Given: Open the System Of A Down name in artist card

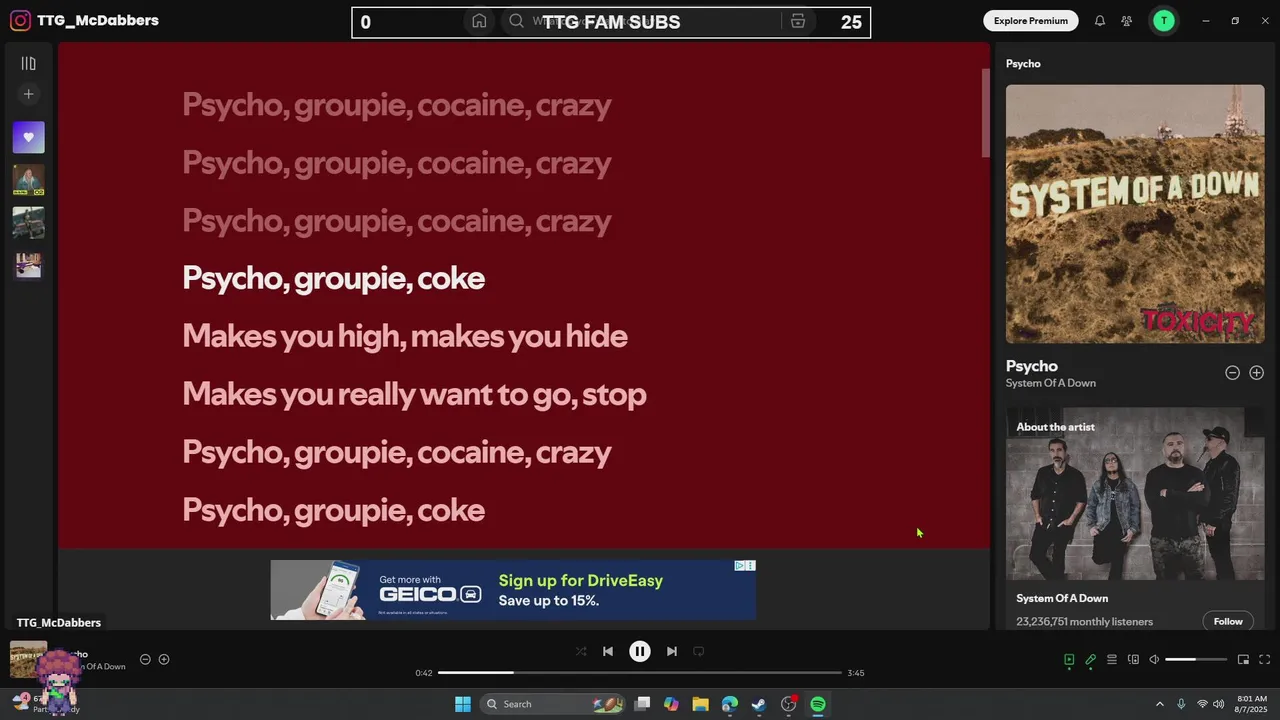Looking at the screenshot, I should click(1062, 598).
